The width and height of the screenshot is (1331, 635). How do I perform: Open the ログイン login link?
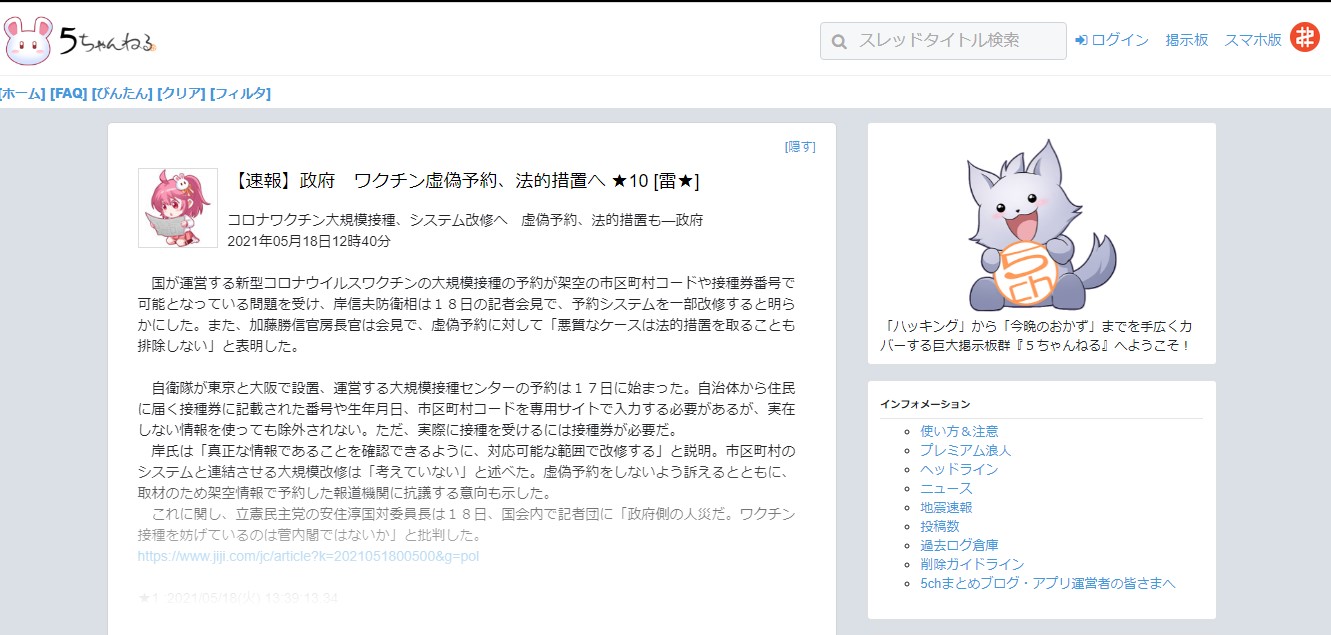[1112, 40]
